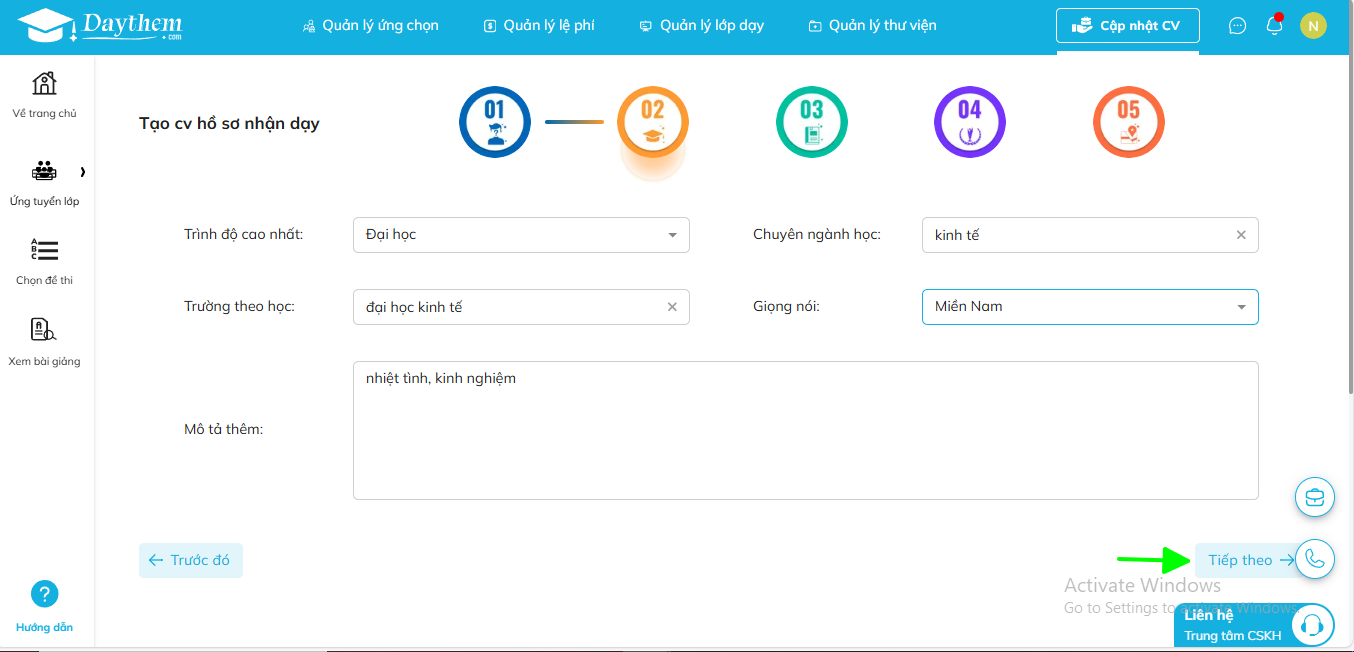Screen dimensions: 1354x652
Task: Open Ứng tuyển lớp sidebar icon
Action: point(44,171)
